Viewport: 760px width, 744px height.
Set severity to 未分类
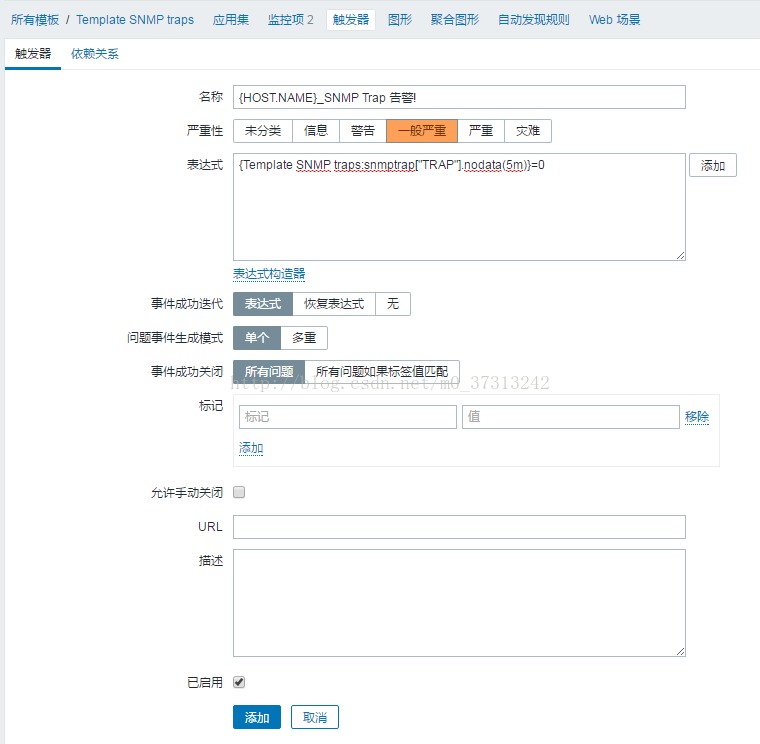263,131
